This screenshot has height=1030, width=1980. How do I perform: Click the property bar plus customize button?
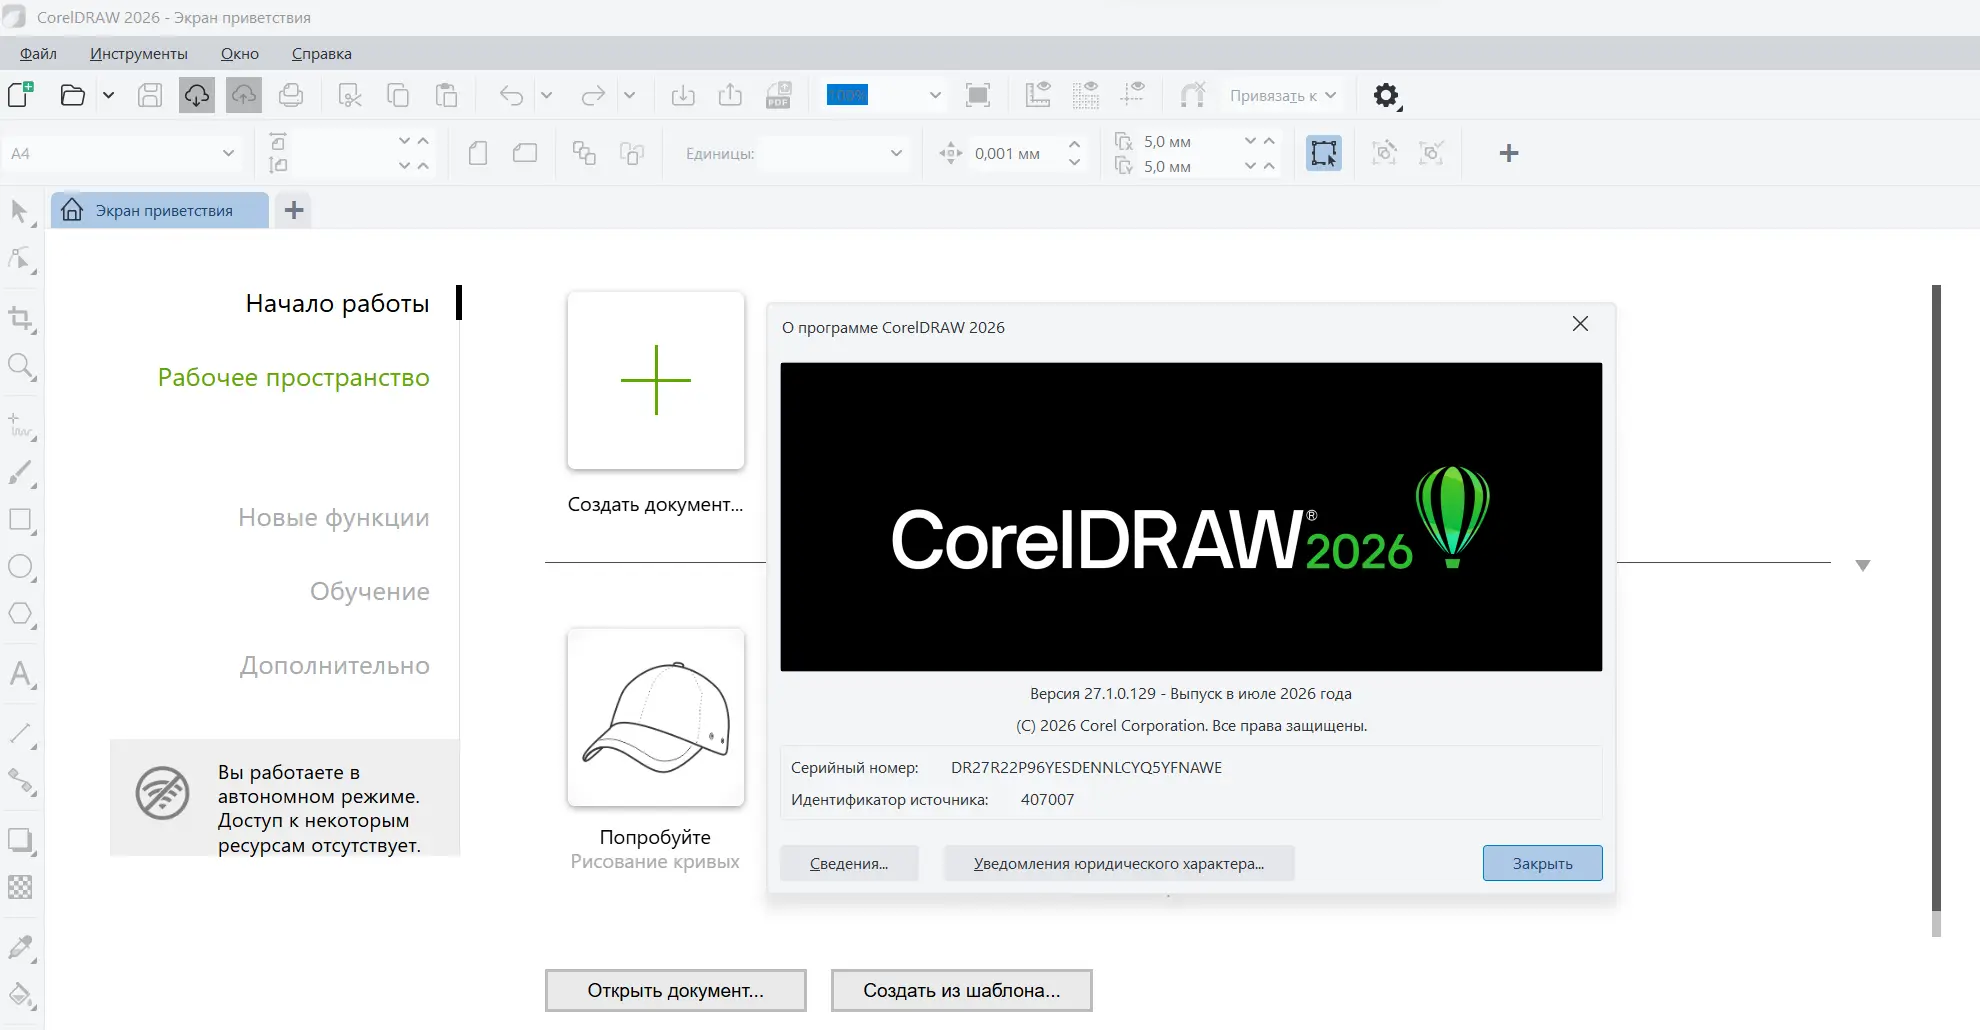[x=1509, y=153]
